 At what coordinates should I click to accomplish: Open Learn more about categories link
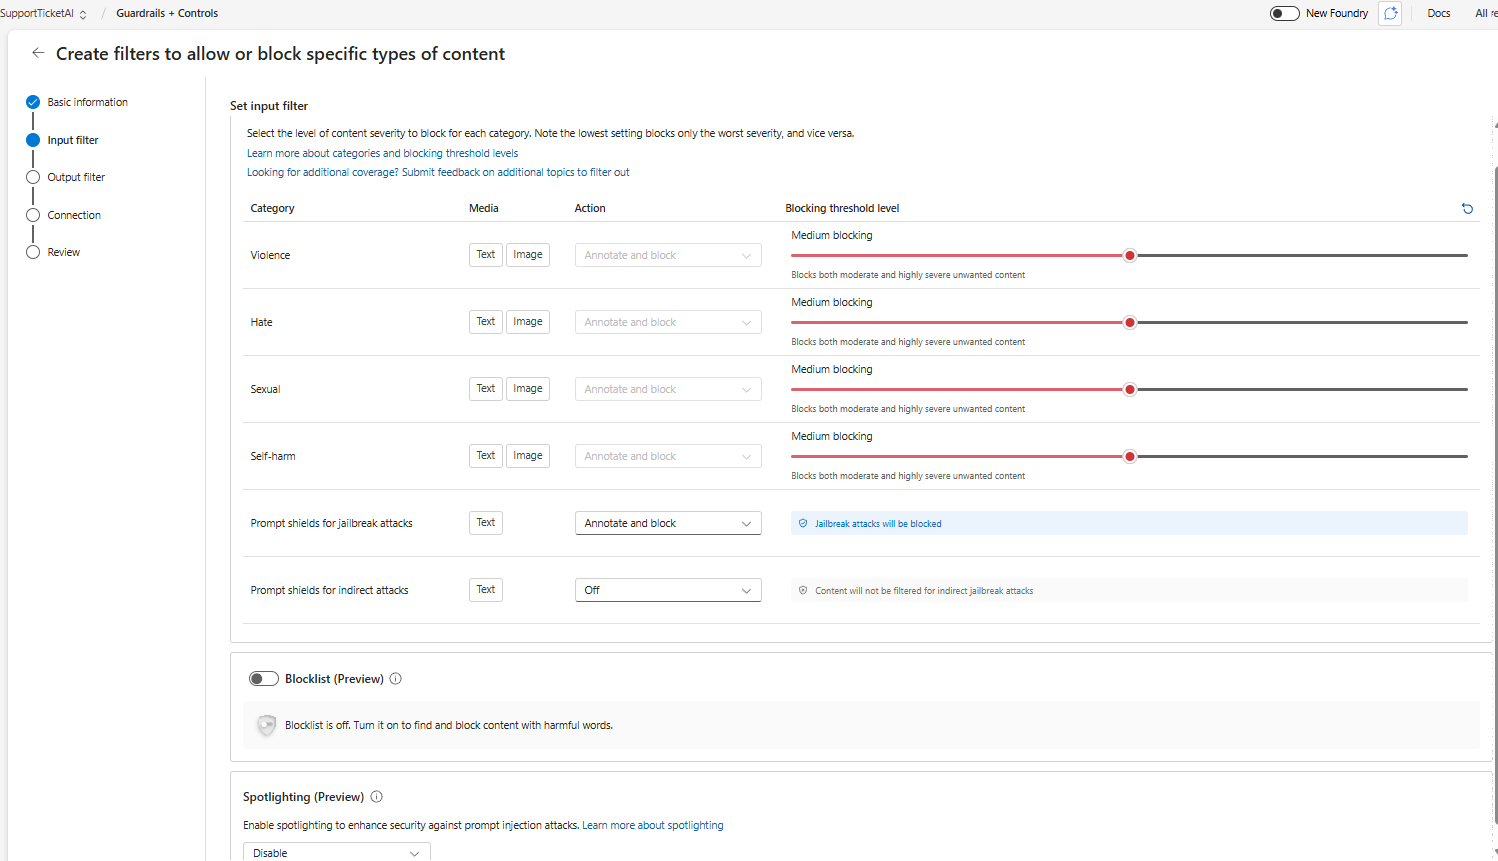pos(382,153)
